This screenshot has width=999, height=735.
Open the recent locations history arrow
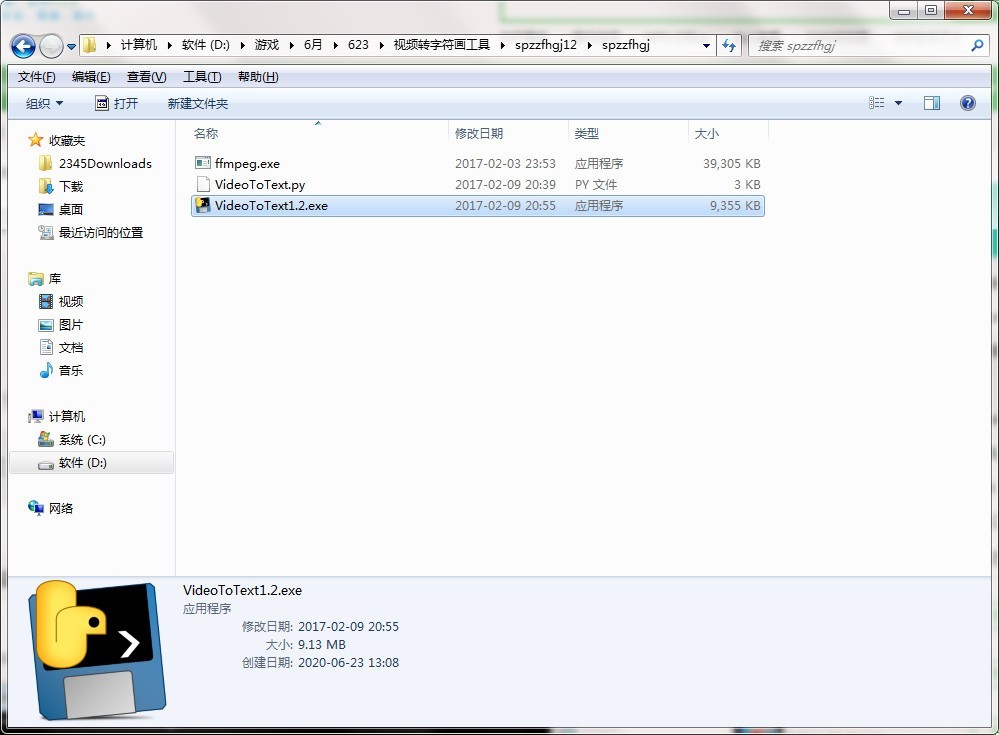click(71, 46)
